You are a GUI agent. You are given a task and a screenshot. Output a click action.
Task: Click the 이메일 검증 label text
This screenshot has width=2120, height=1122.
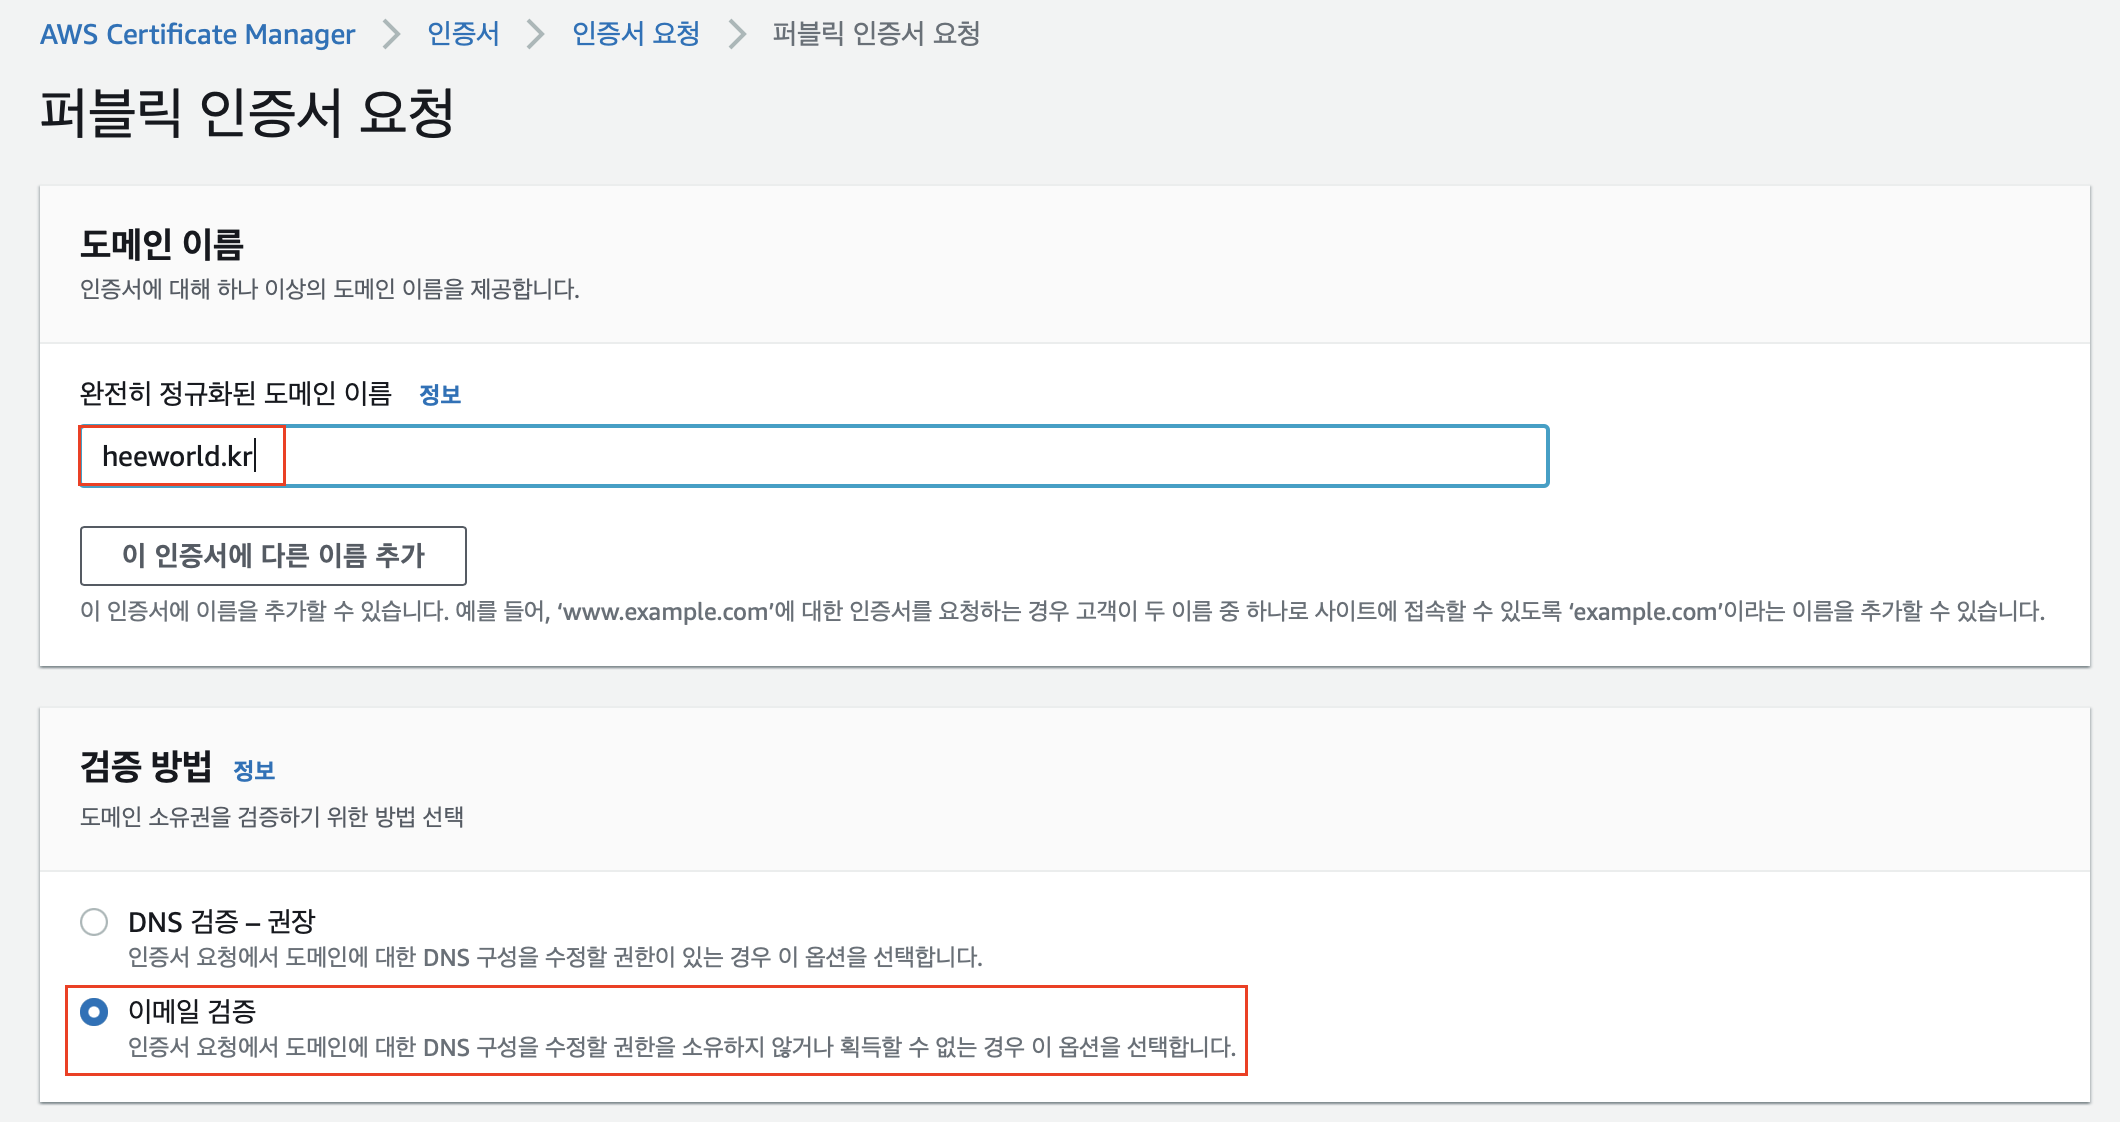(192, 1011)
